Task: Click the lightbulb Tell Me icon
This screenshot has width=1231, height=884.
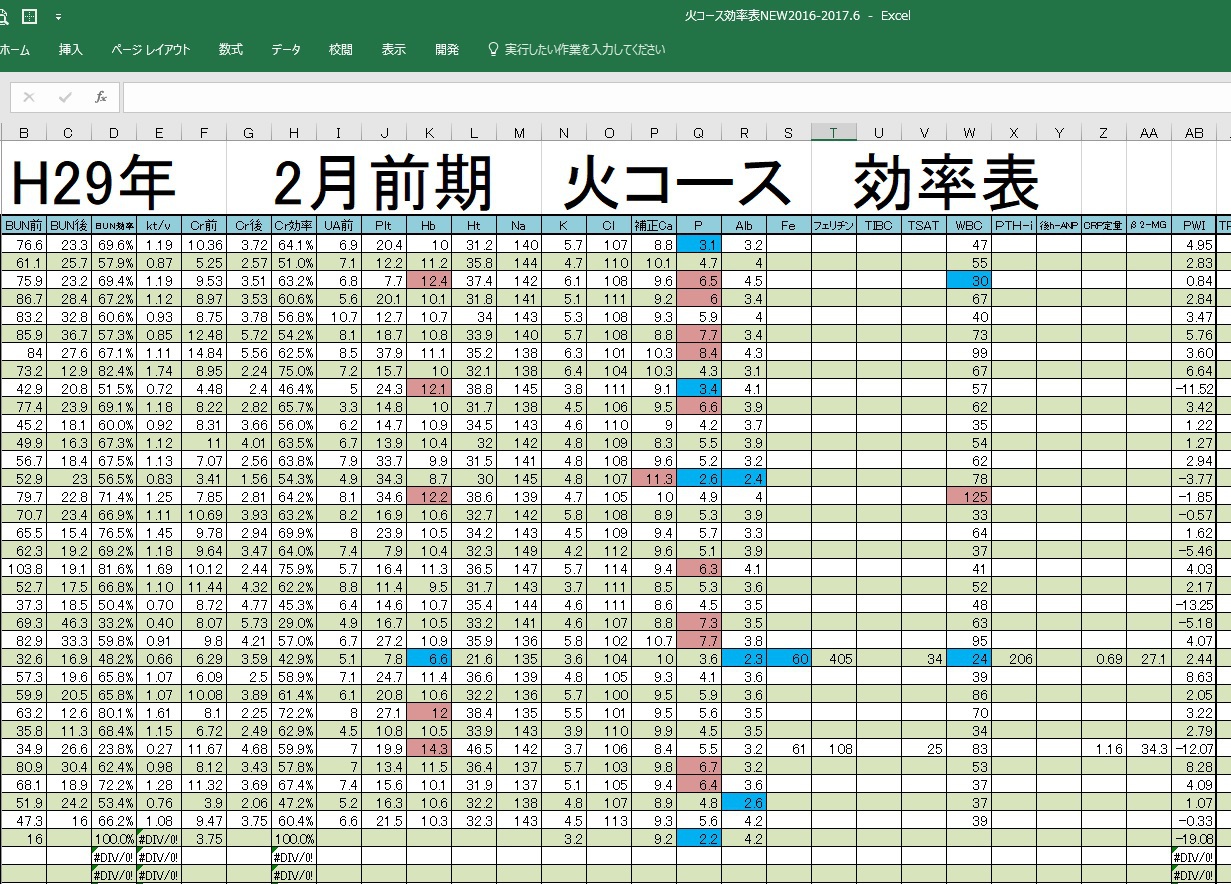Action: tap(492, 49)
